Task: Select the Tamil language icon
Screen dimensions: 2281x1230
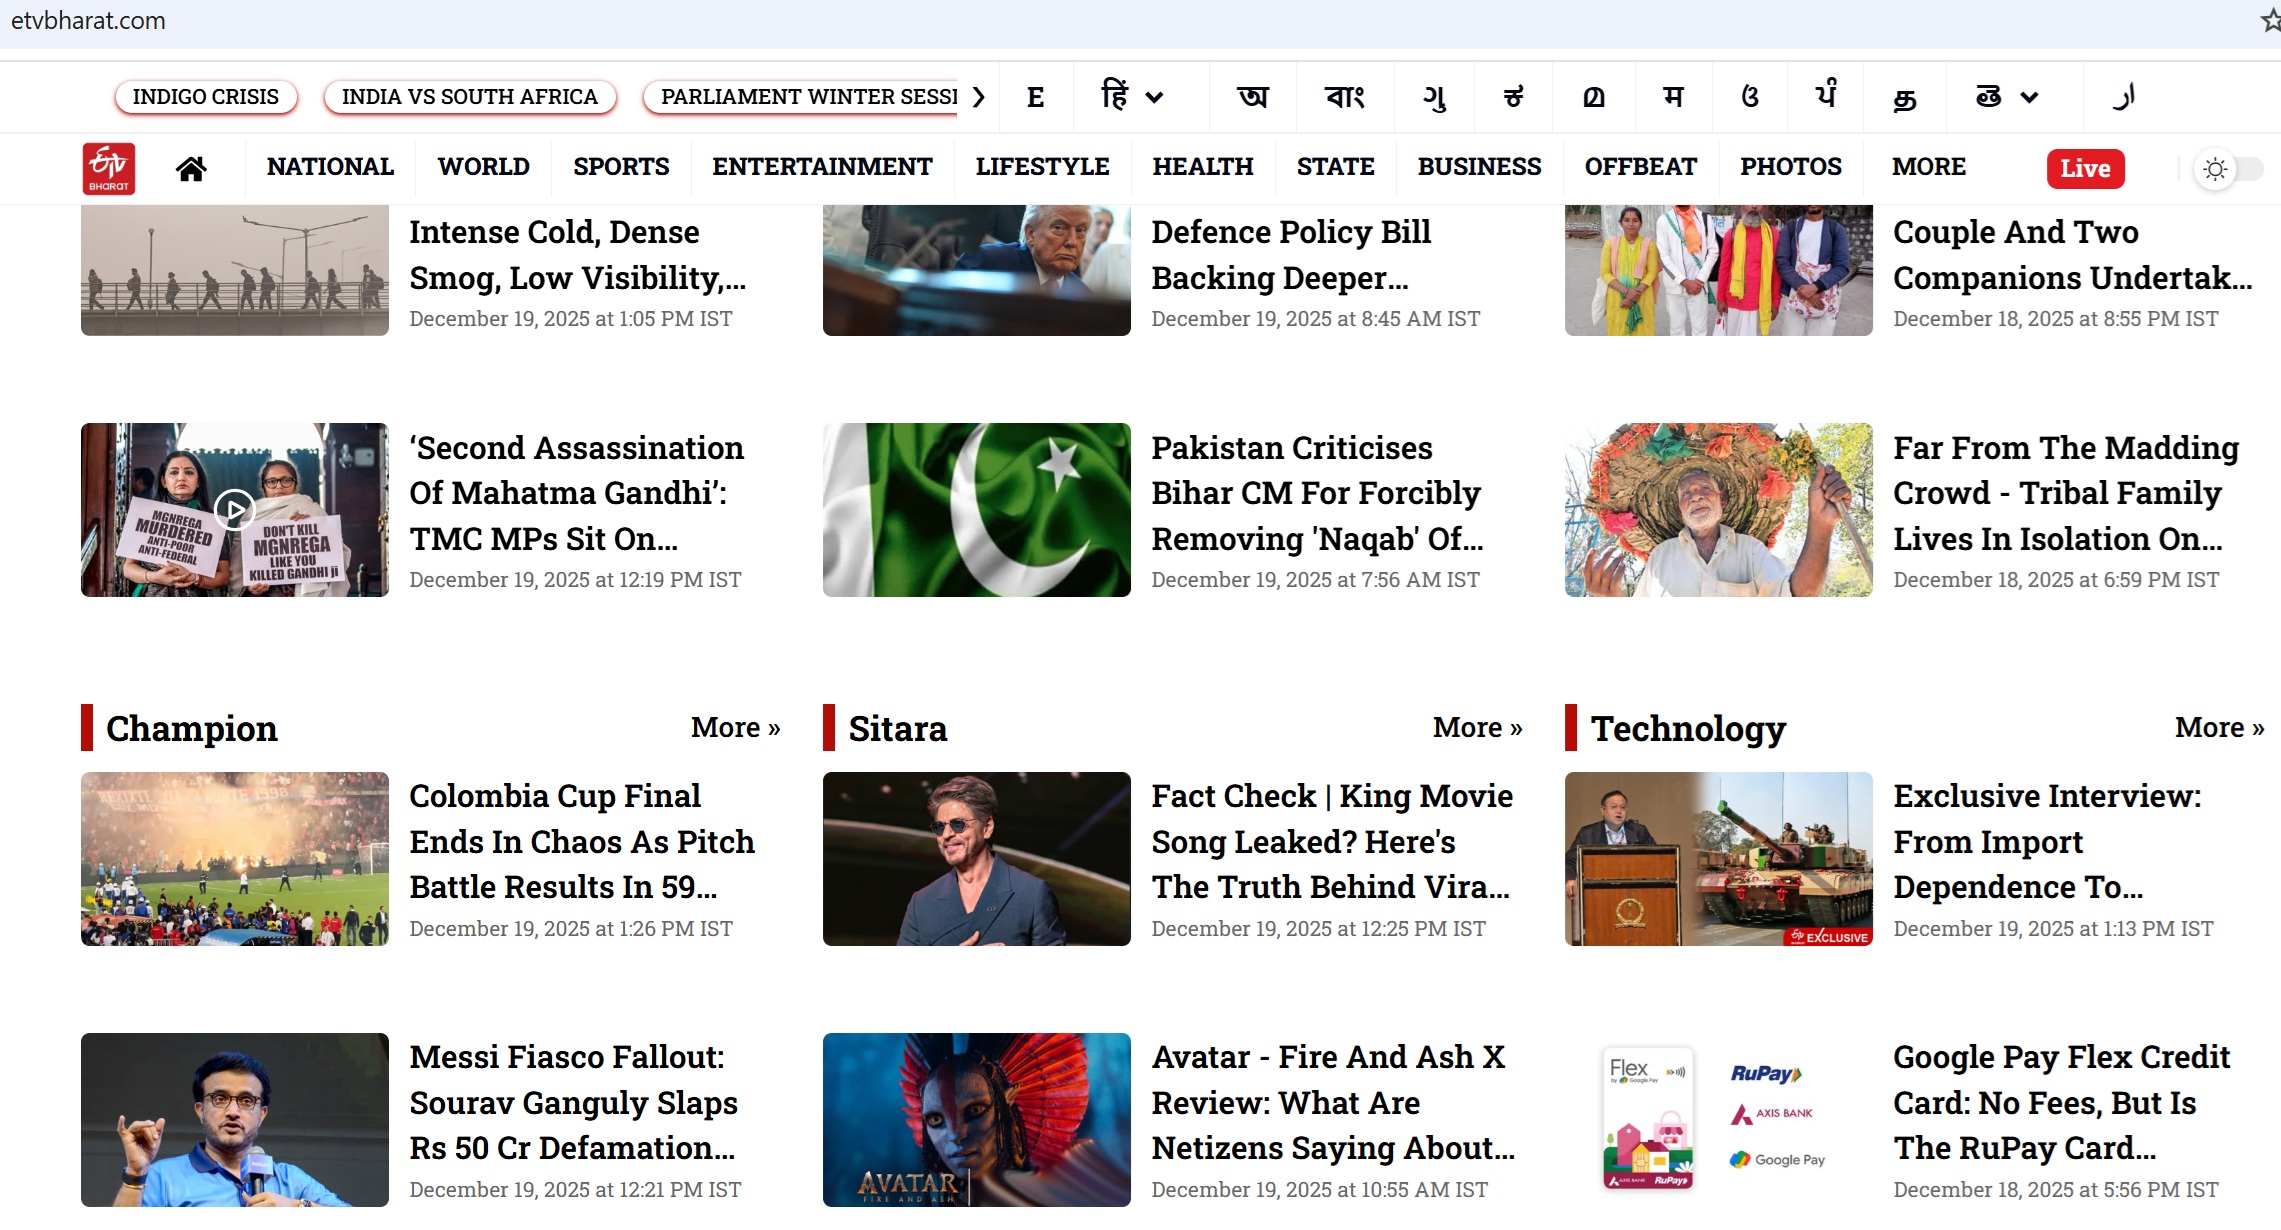Action: 1905,97
